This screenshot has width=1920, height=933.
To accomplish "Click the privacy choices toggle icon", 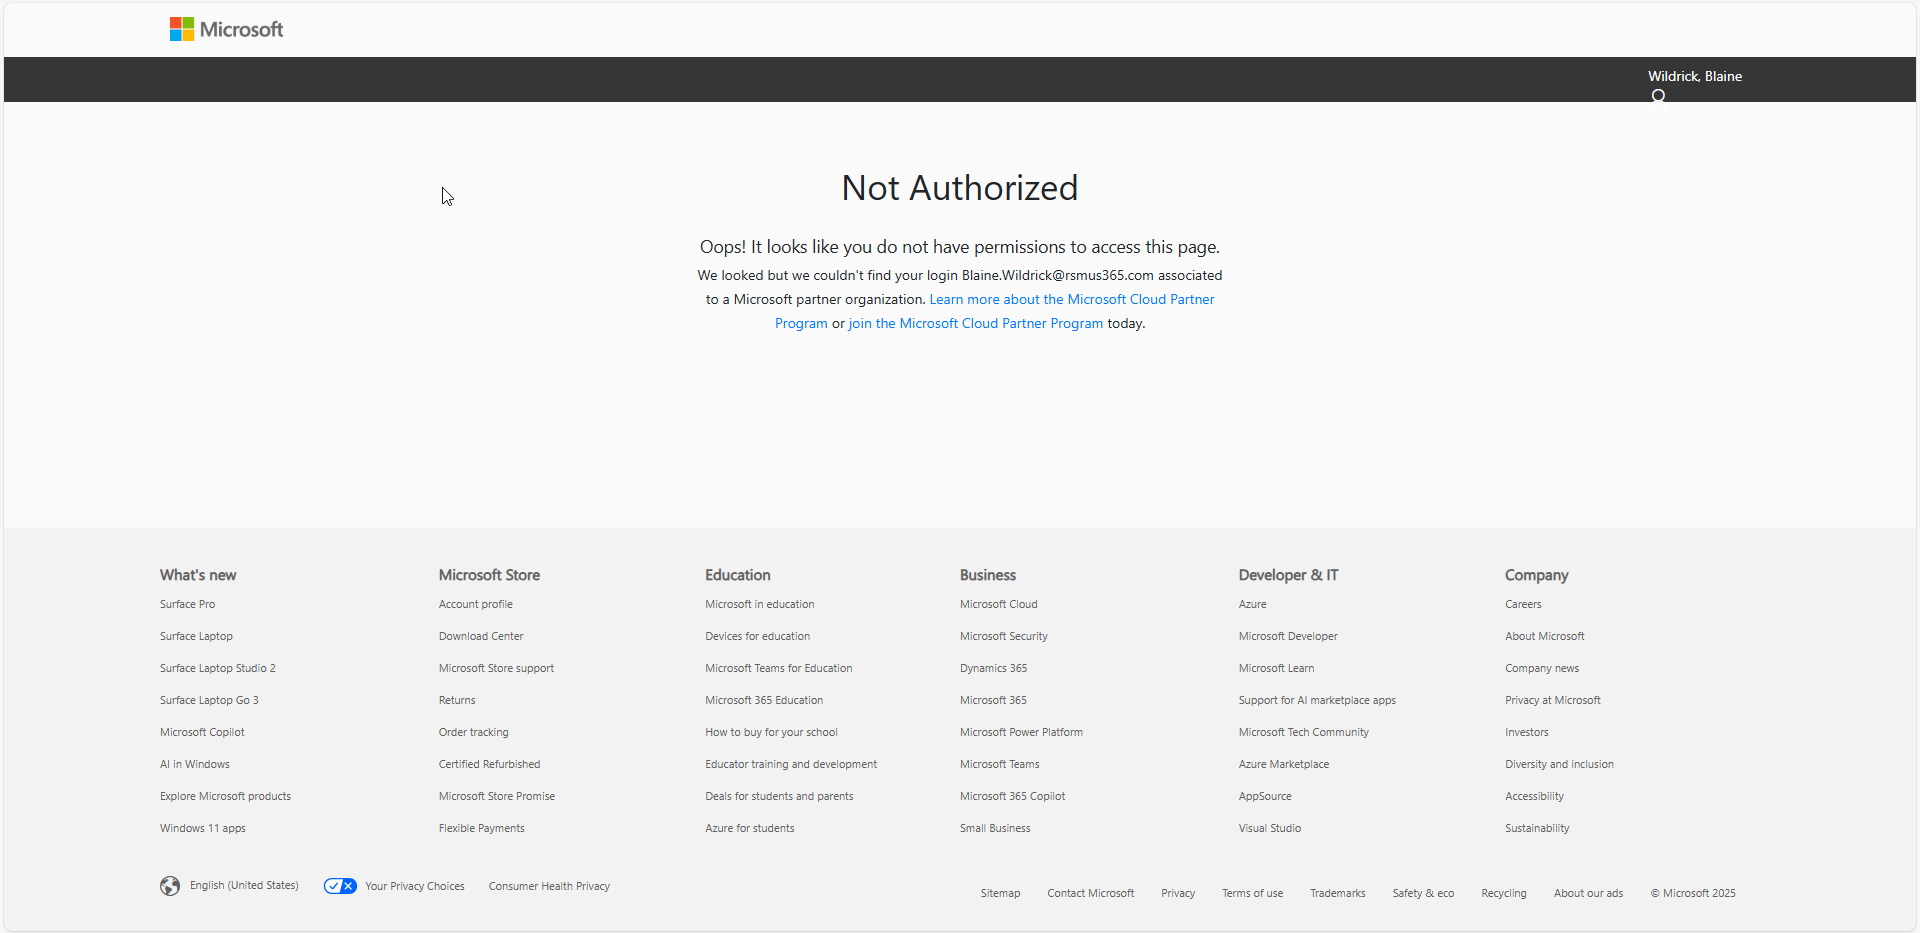I will (x=340, y=886).
